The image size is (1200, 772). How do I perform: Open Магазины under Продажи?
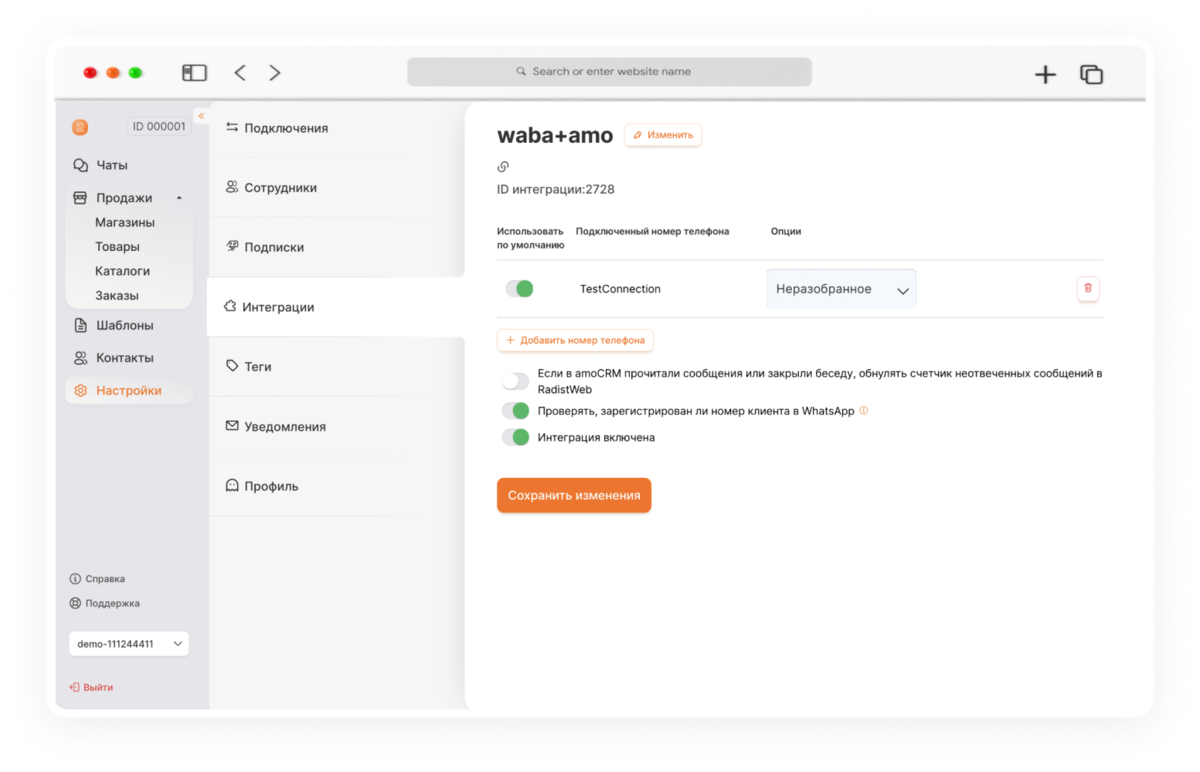[x=125, y=222]
